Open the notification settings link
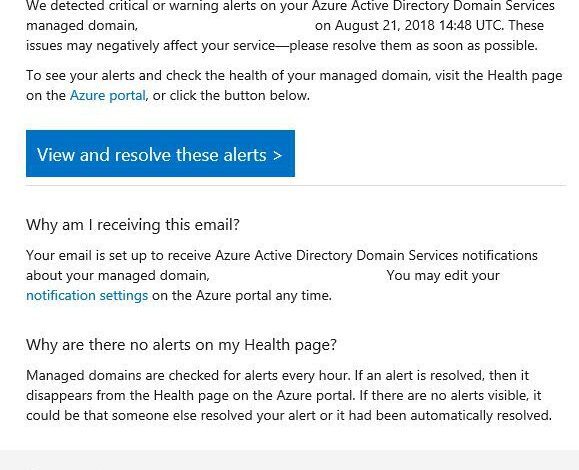The height and width of the screenshot is (470, 579). click(87, 295)
